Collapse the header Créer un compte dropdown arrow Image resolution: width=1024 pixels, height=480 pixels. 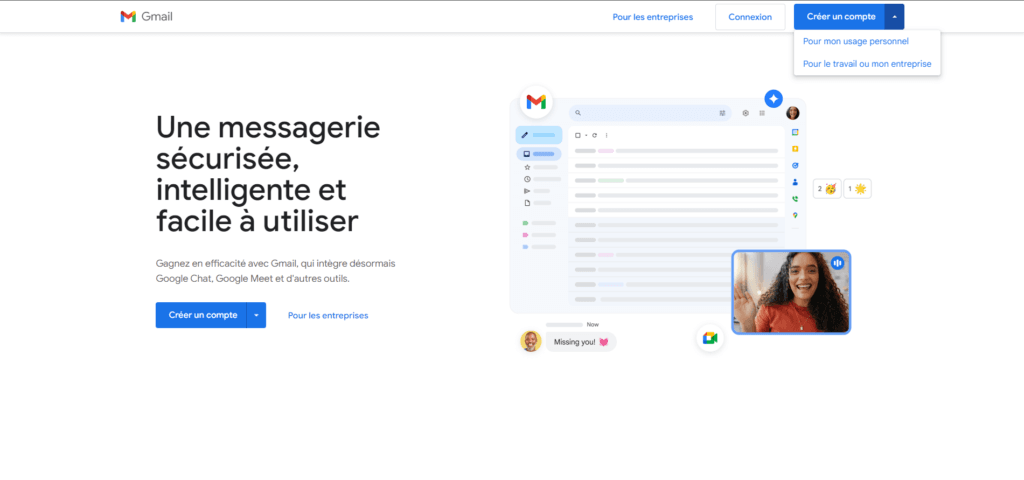click(x=894, y=17)
